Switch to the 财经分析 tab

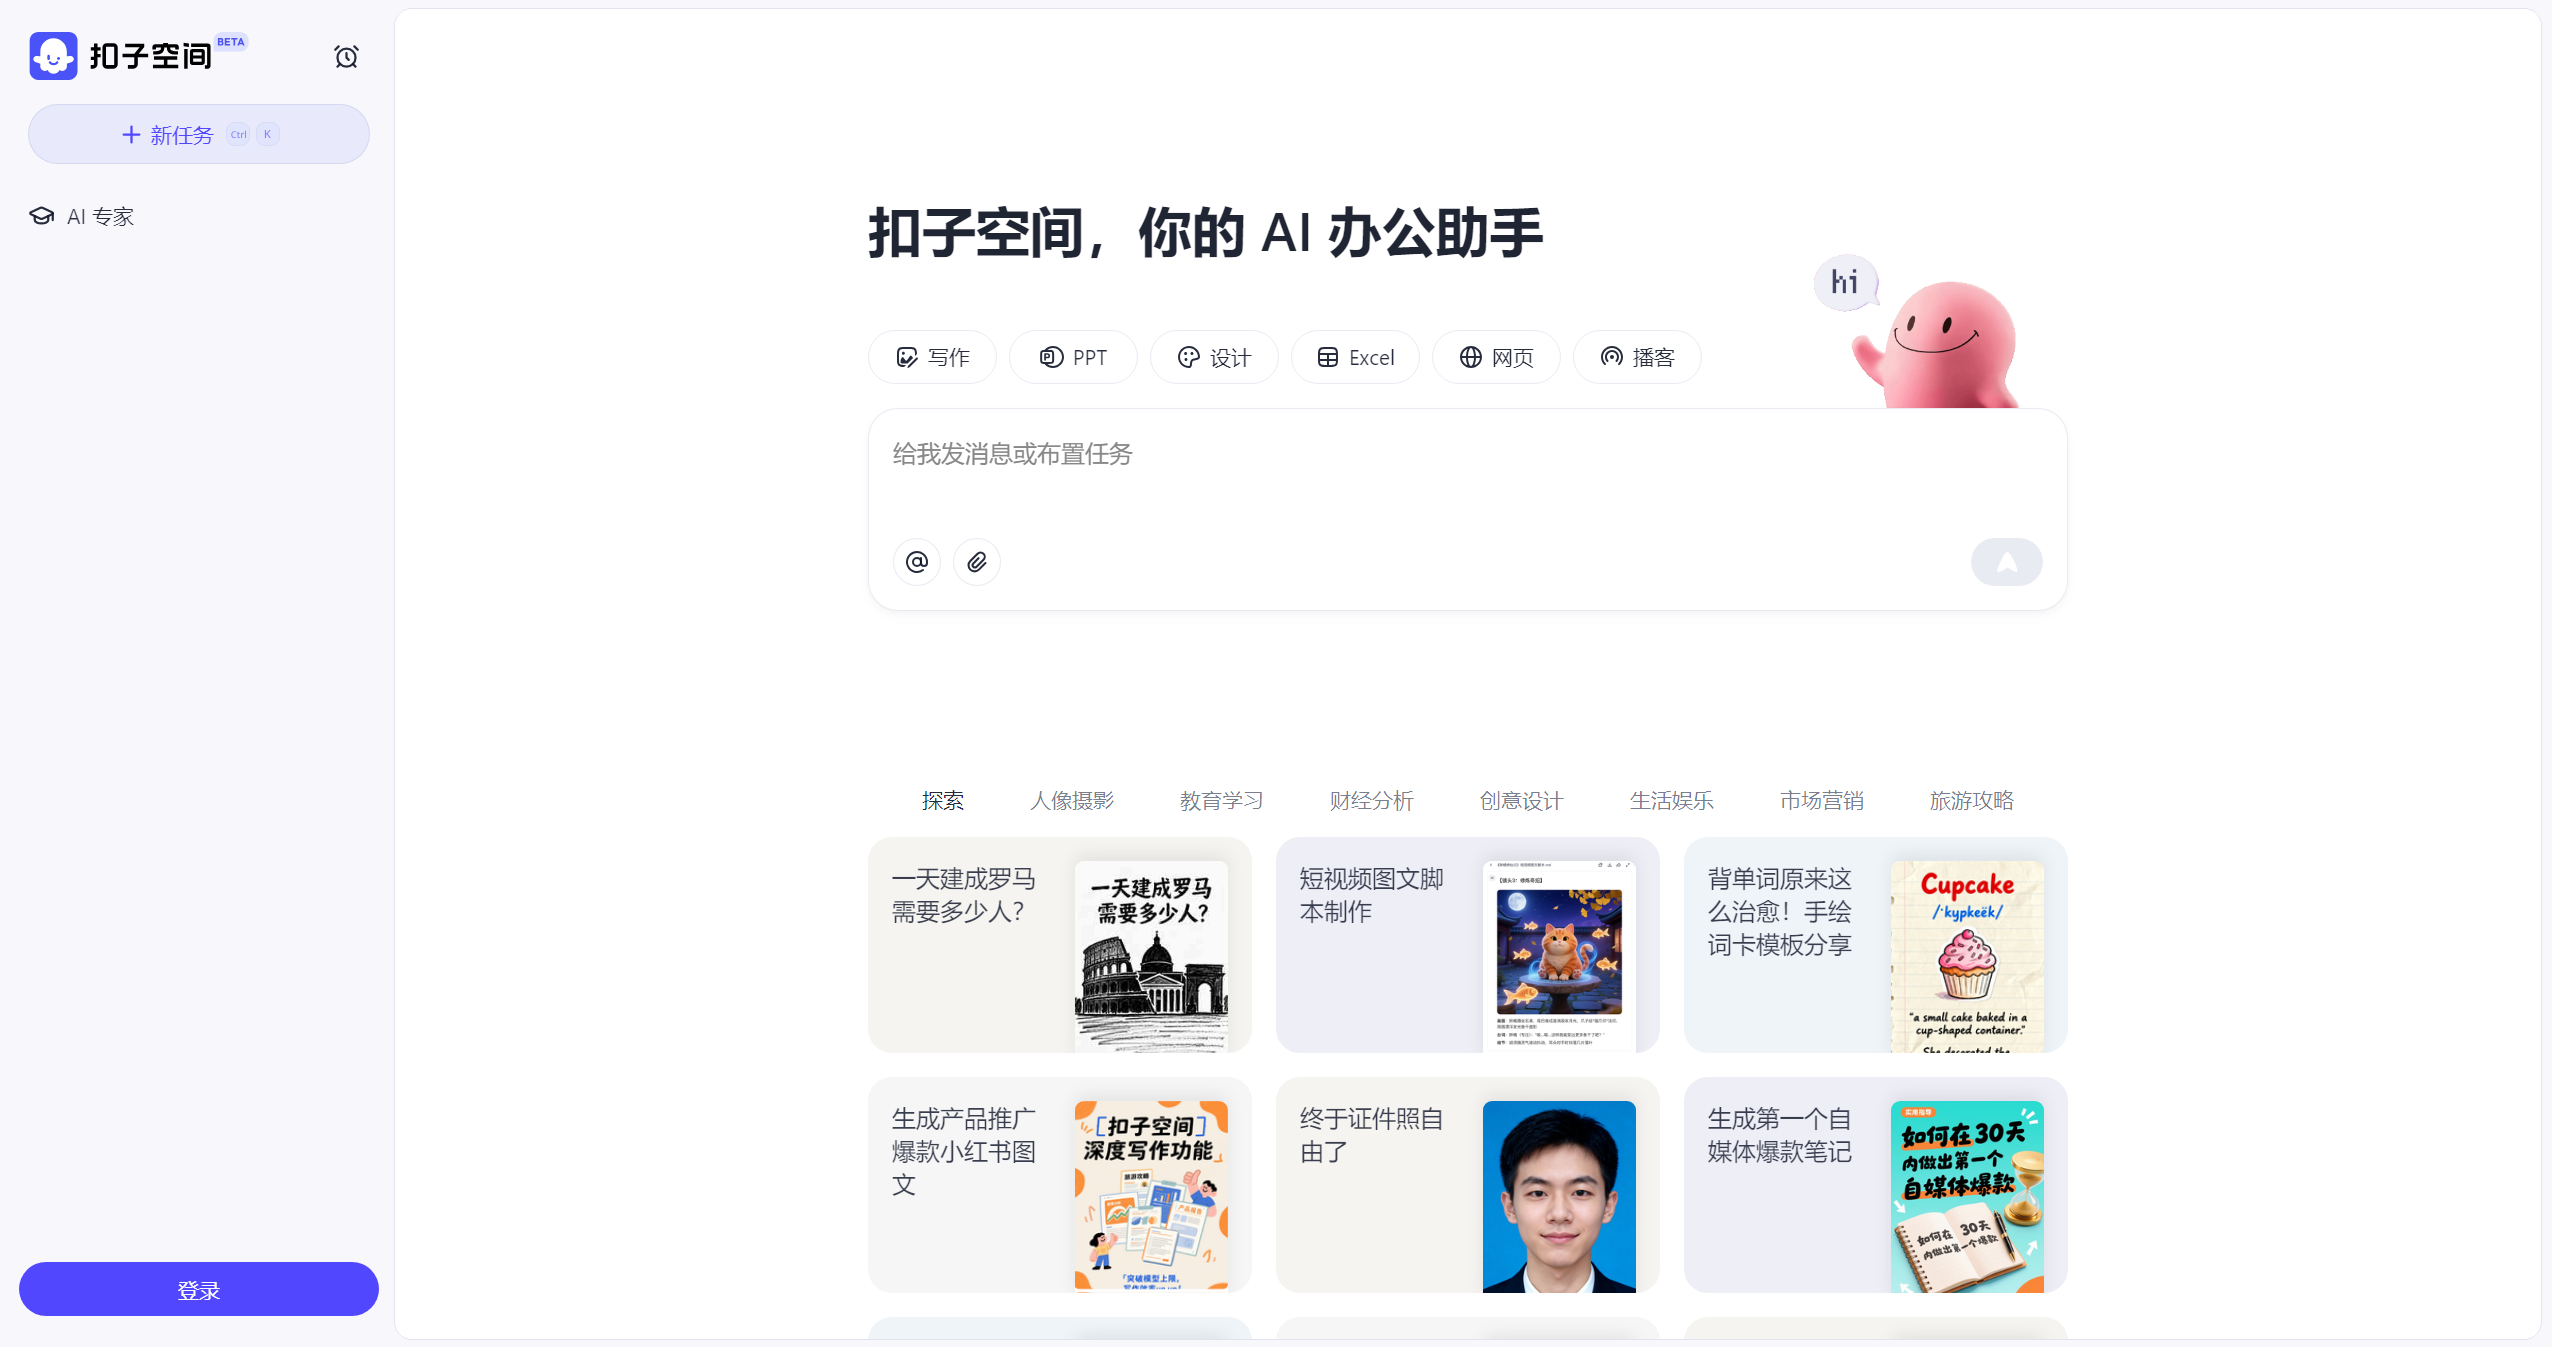[1372, 800]
